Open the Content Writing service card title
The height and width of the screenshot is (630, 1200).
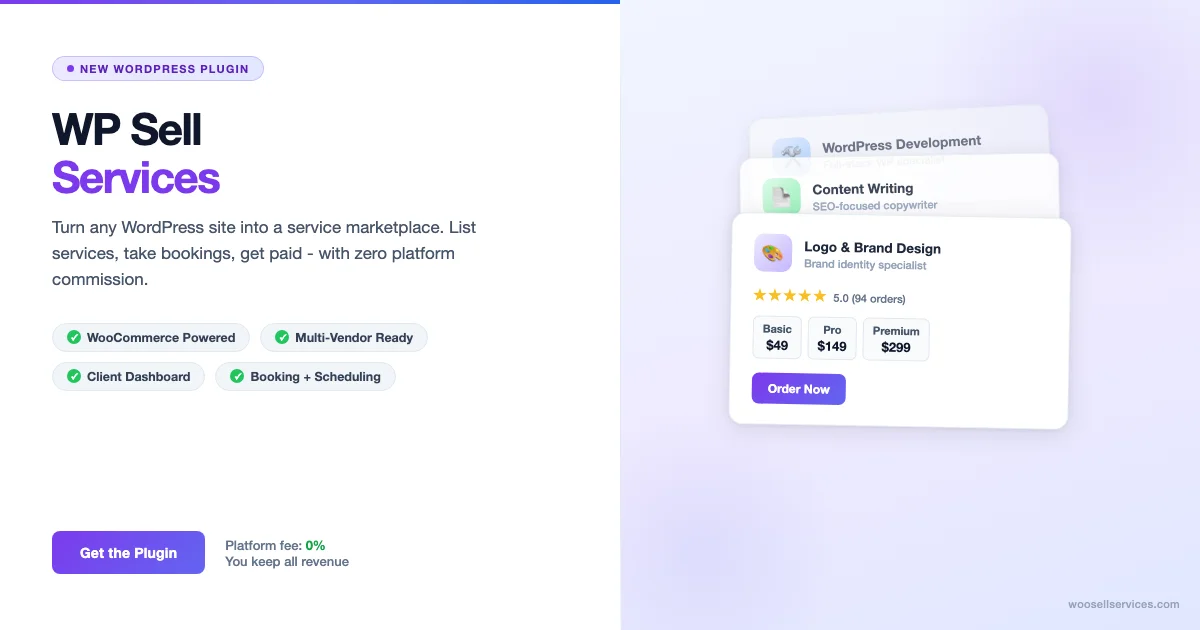pyautogui.click(x=862, y=188)
